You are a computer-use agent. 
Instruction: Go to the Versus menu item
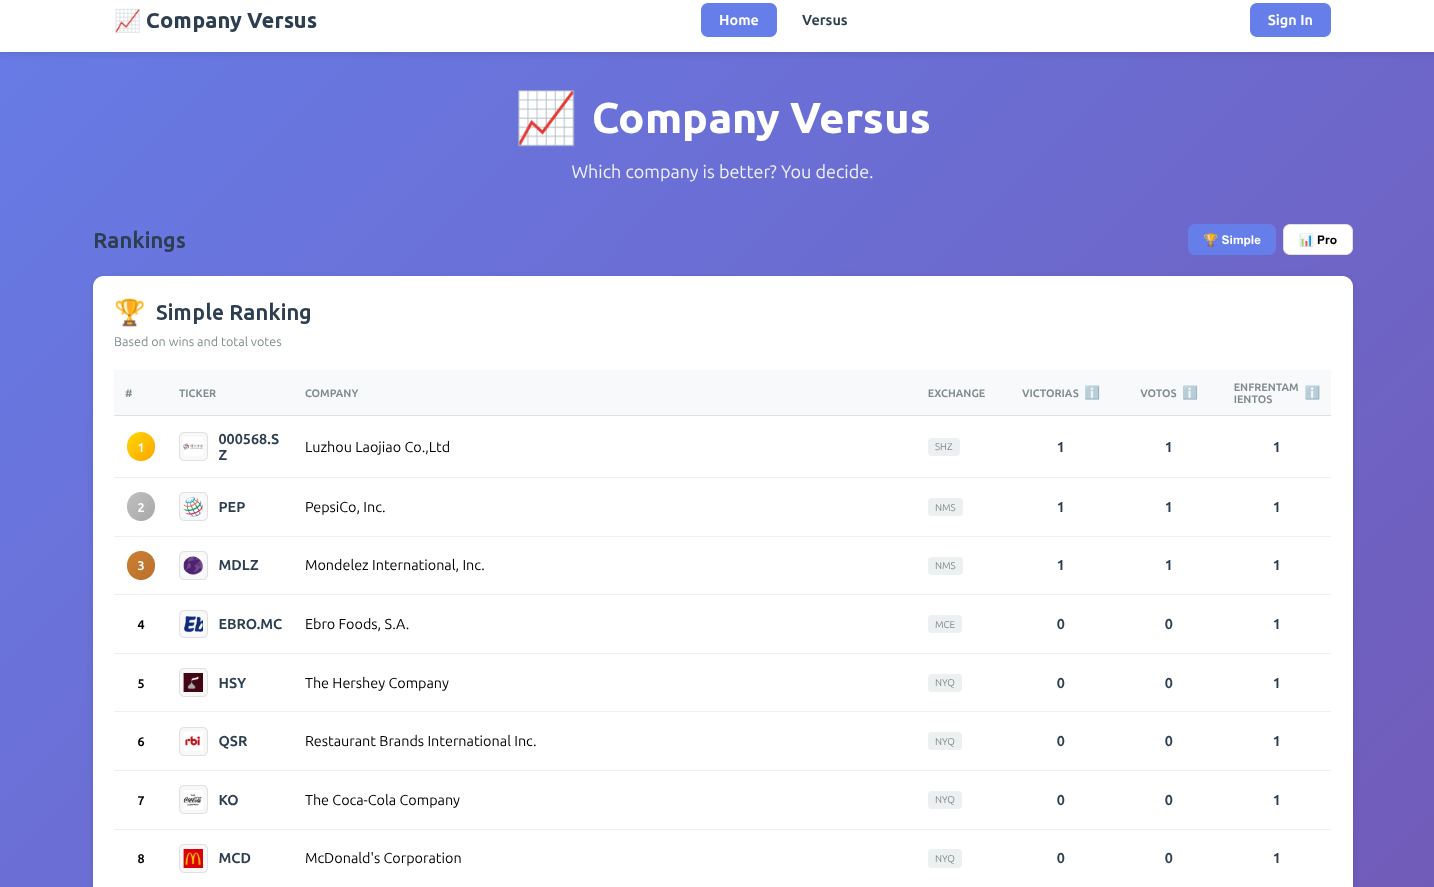(x=824, y=20)
